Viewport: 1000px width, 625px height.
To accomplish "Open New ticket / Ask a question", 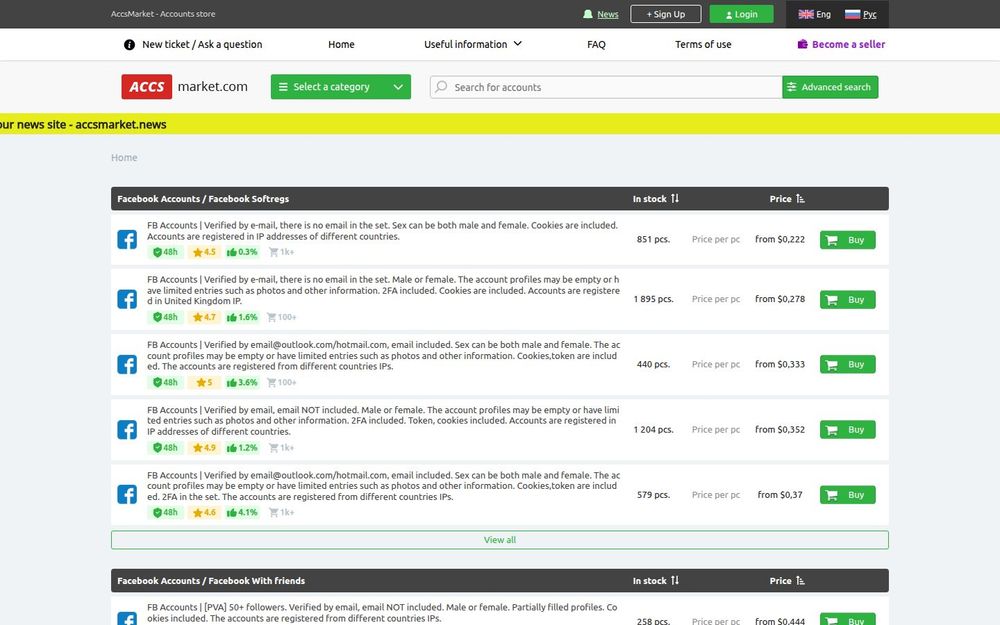I will pyautogui.click(x=202, y=44).
